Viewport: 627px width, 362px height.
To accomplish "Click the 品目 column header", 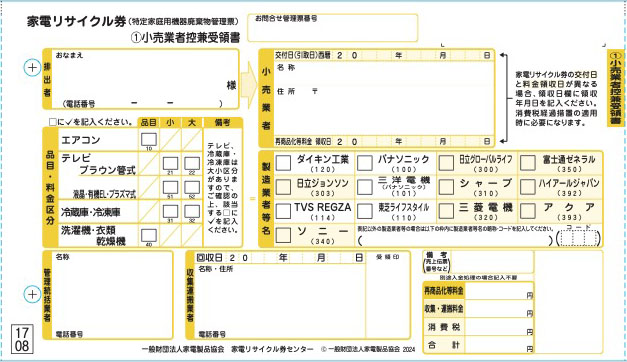I will point(148,122).
